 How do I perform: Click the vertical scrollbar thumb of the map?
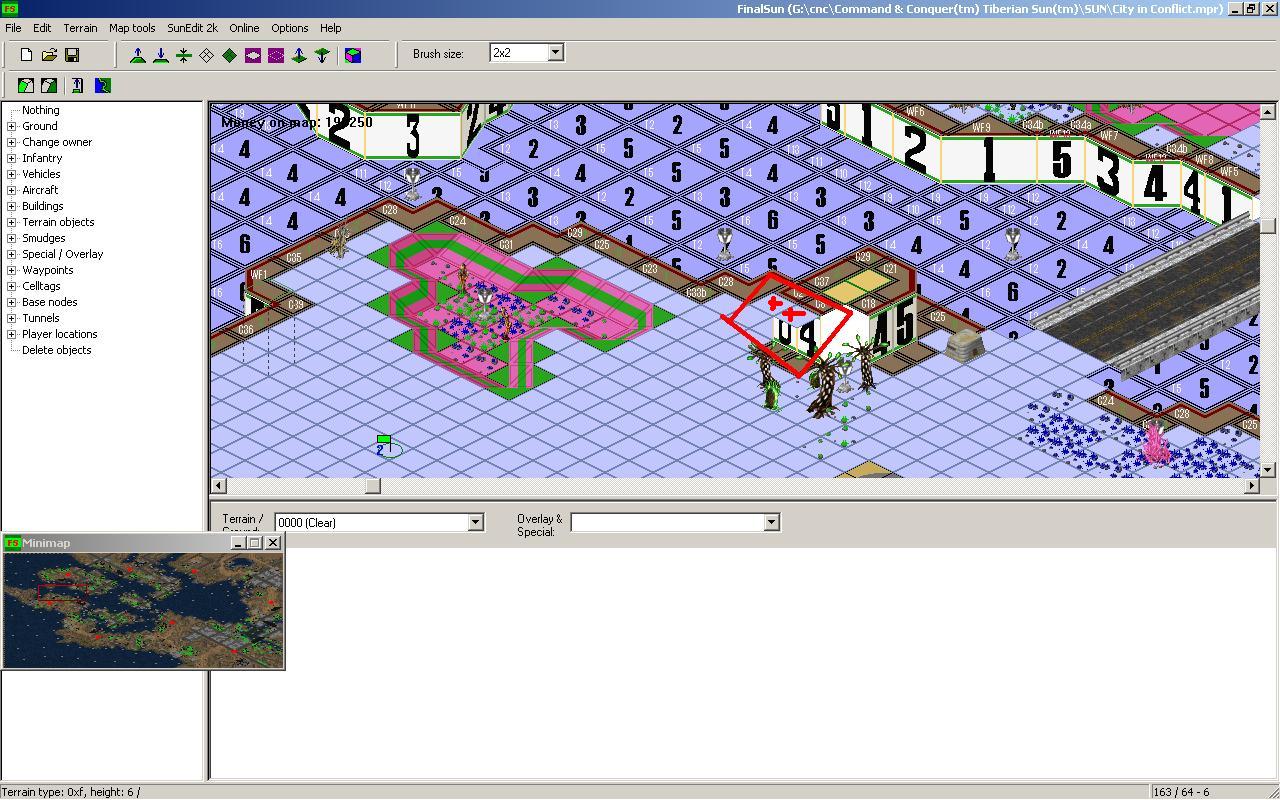point(1268,225)
